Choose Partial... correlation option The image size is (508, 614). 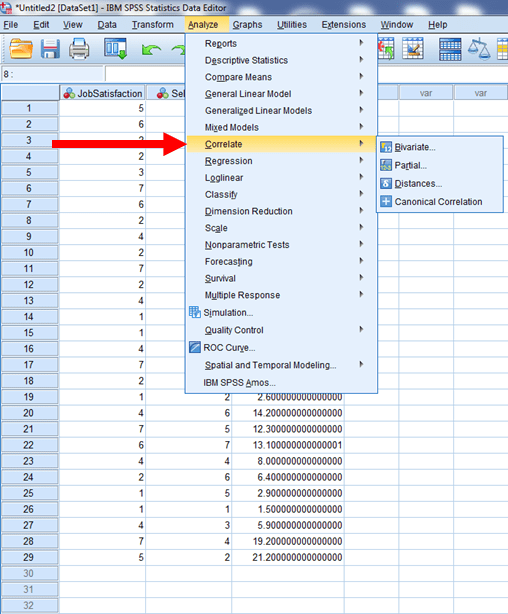pyautogui.click(x=440, y=165)
